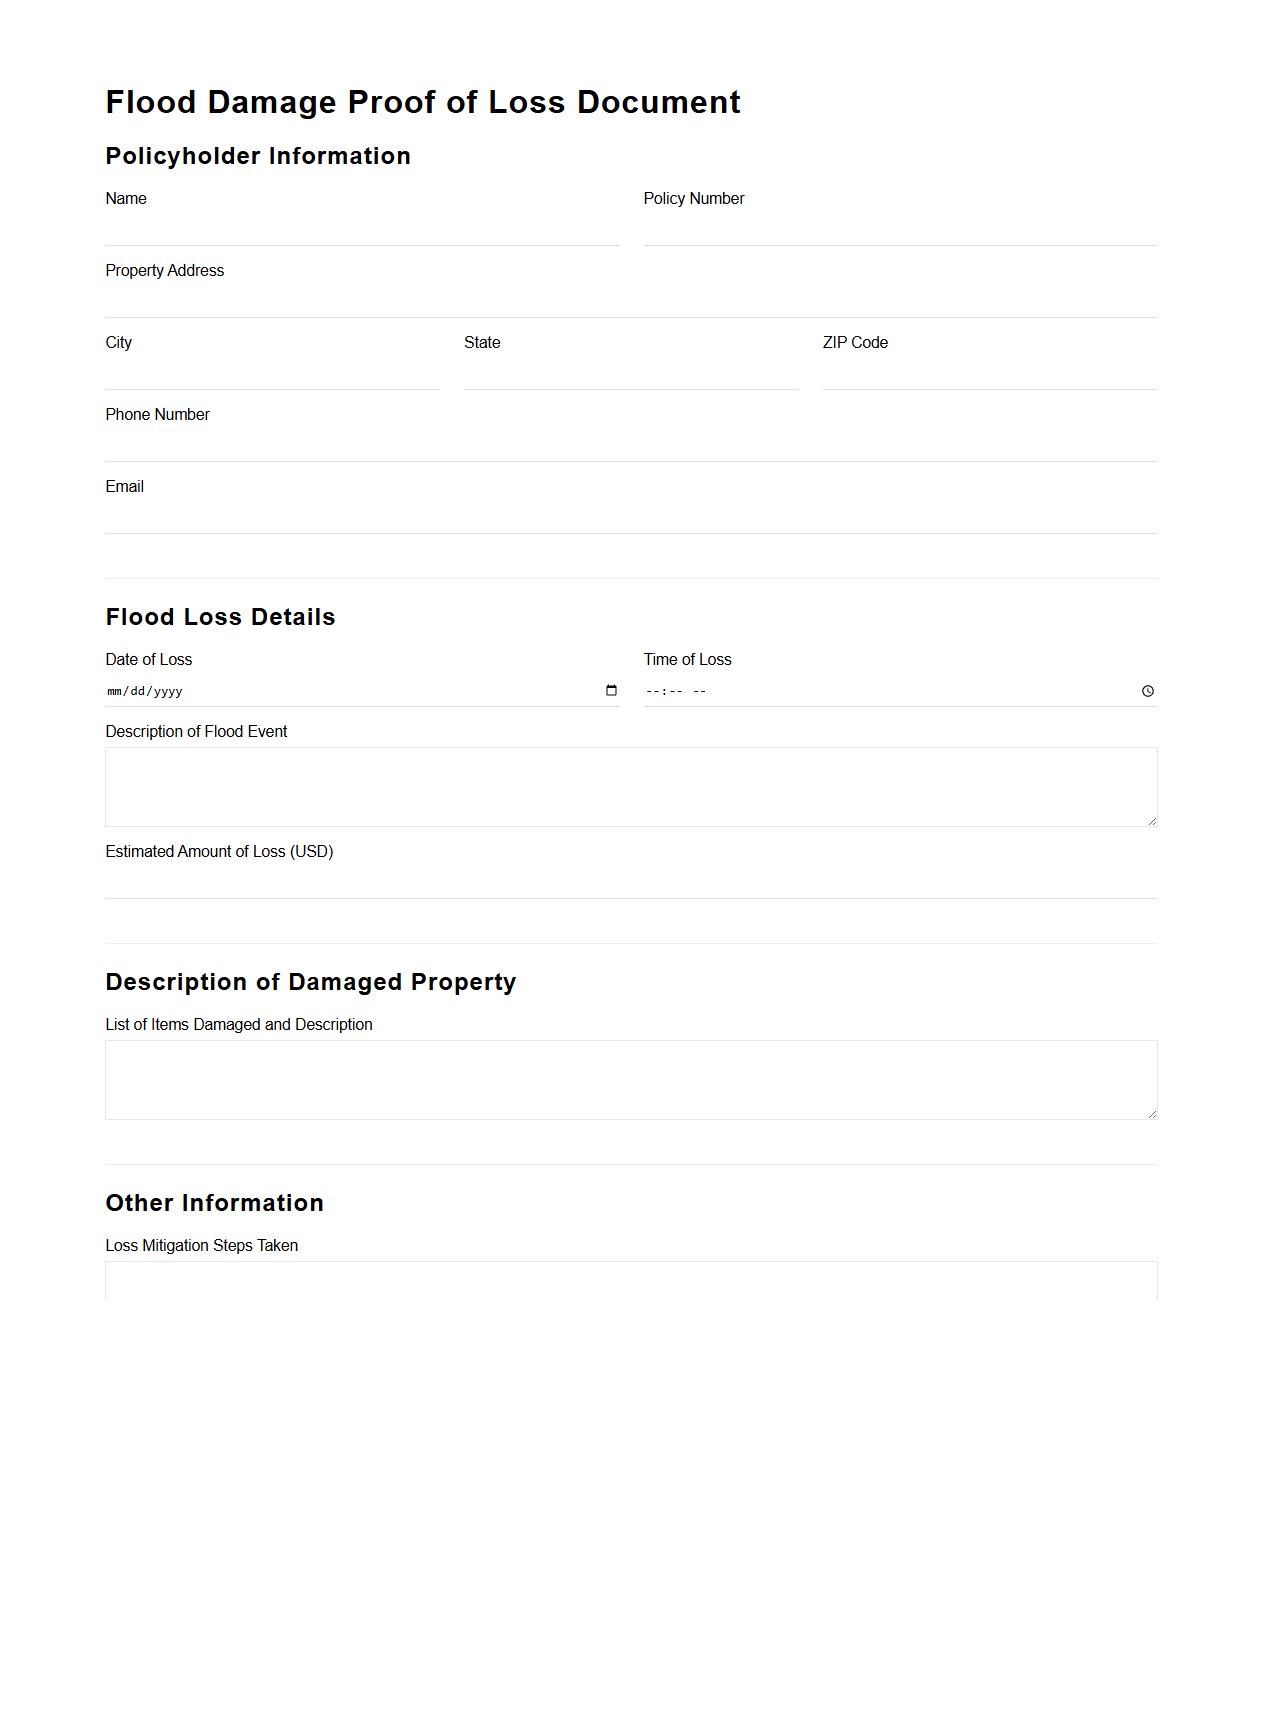1263x1716 pixels.
Task: Click the Loss Mitigation Steps Taken textarea
Action: 630,1285
